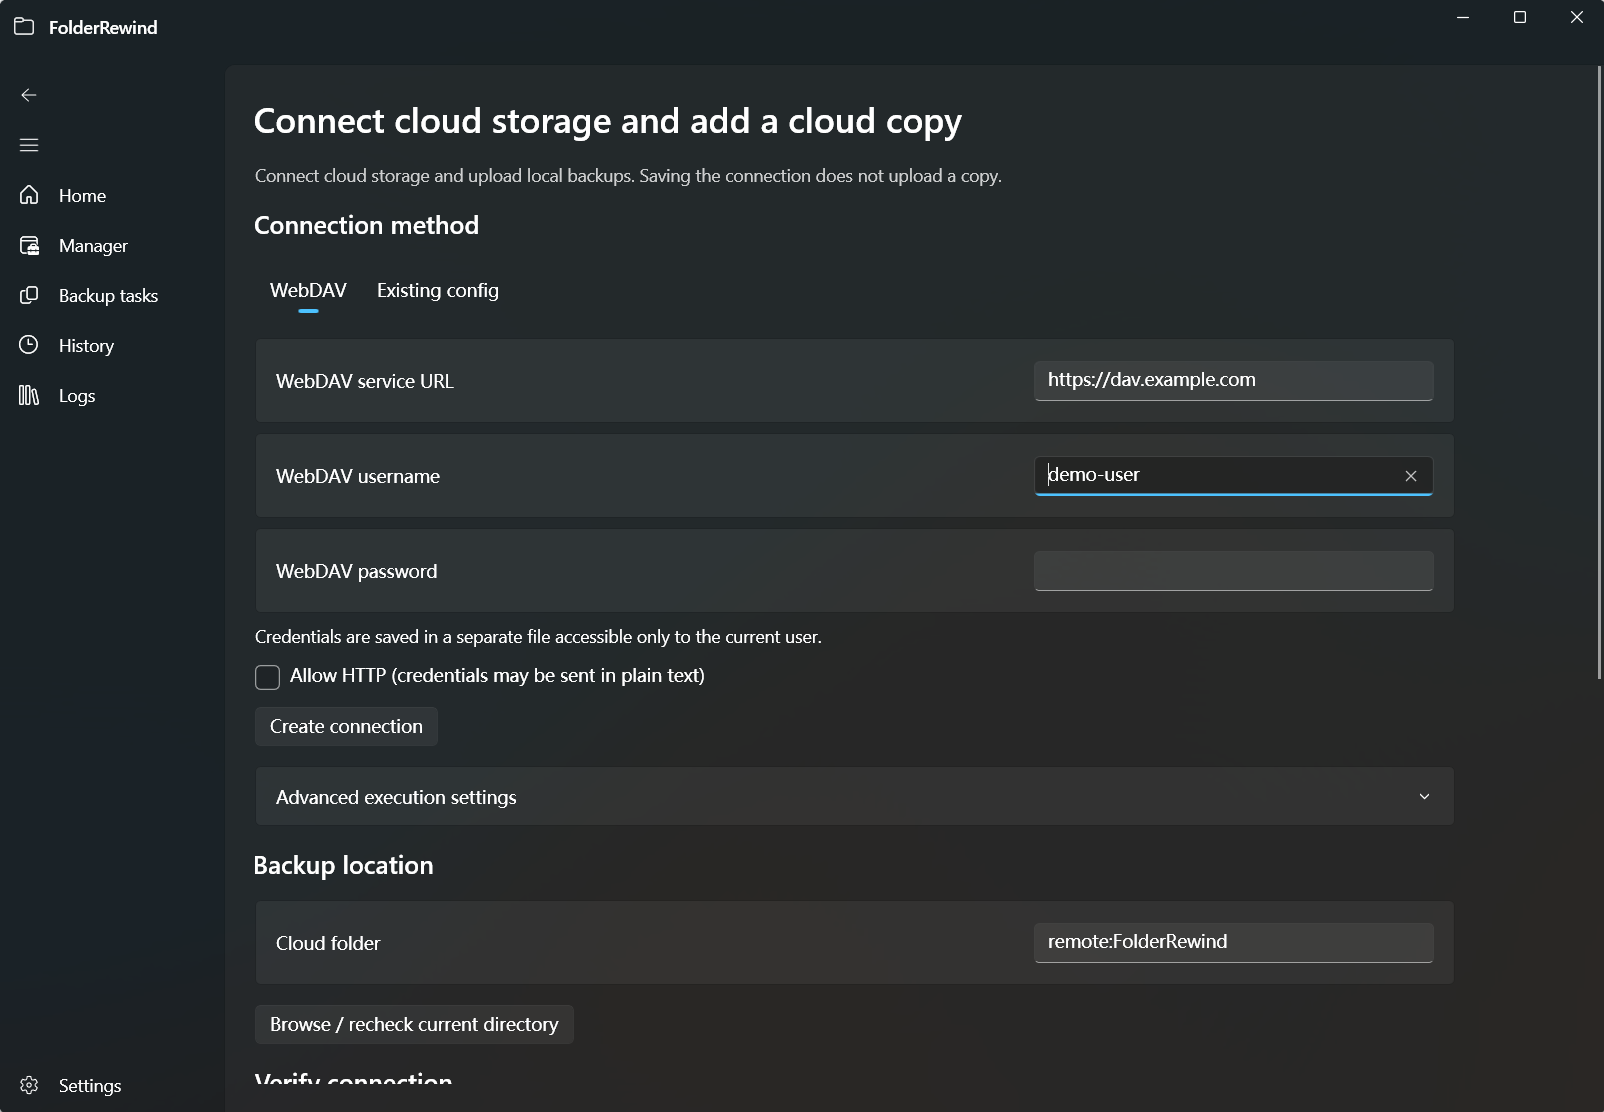Click the Create connection button

(x=346, y=726)
